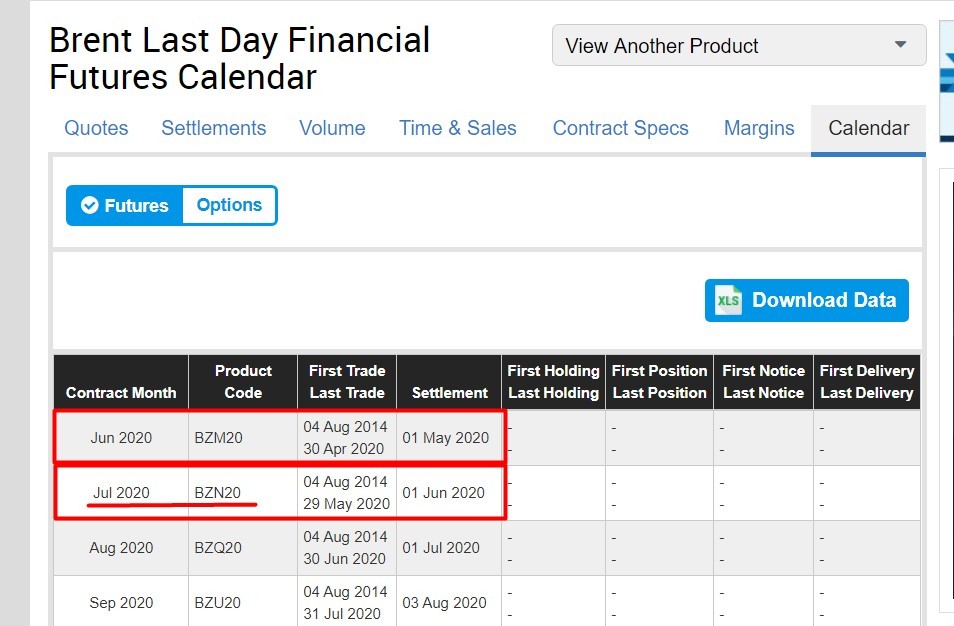Screen dimensions: 954x626
Task: Open the Quotes tab
Action: coord(96,128)
